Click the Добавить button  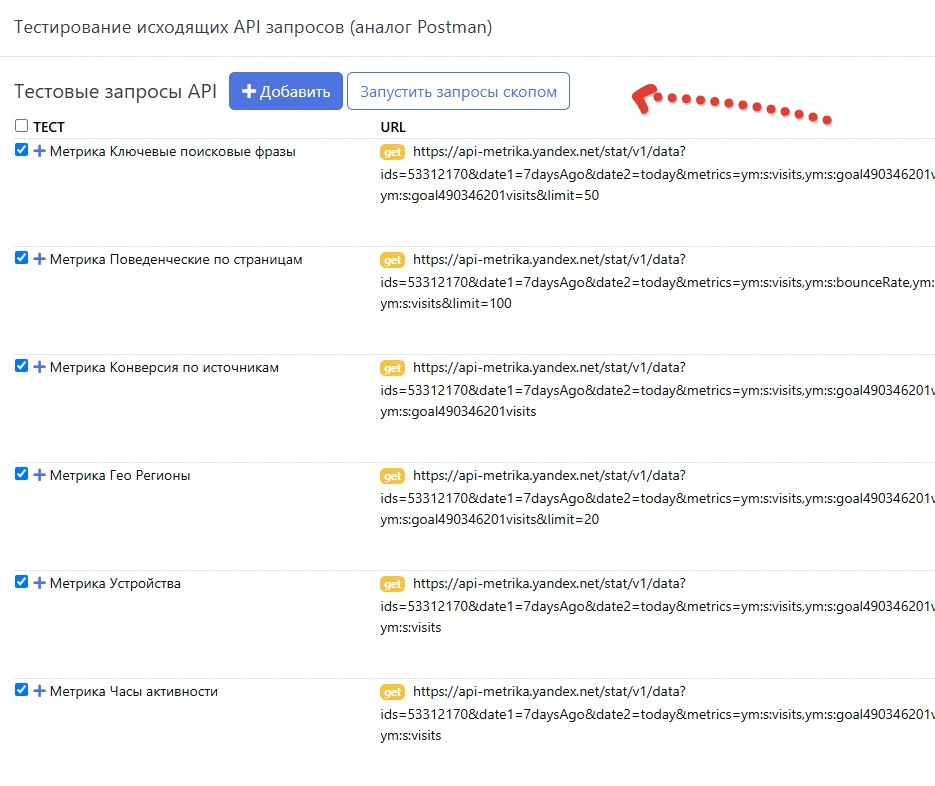(x=286, y=91)
